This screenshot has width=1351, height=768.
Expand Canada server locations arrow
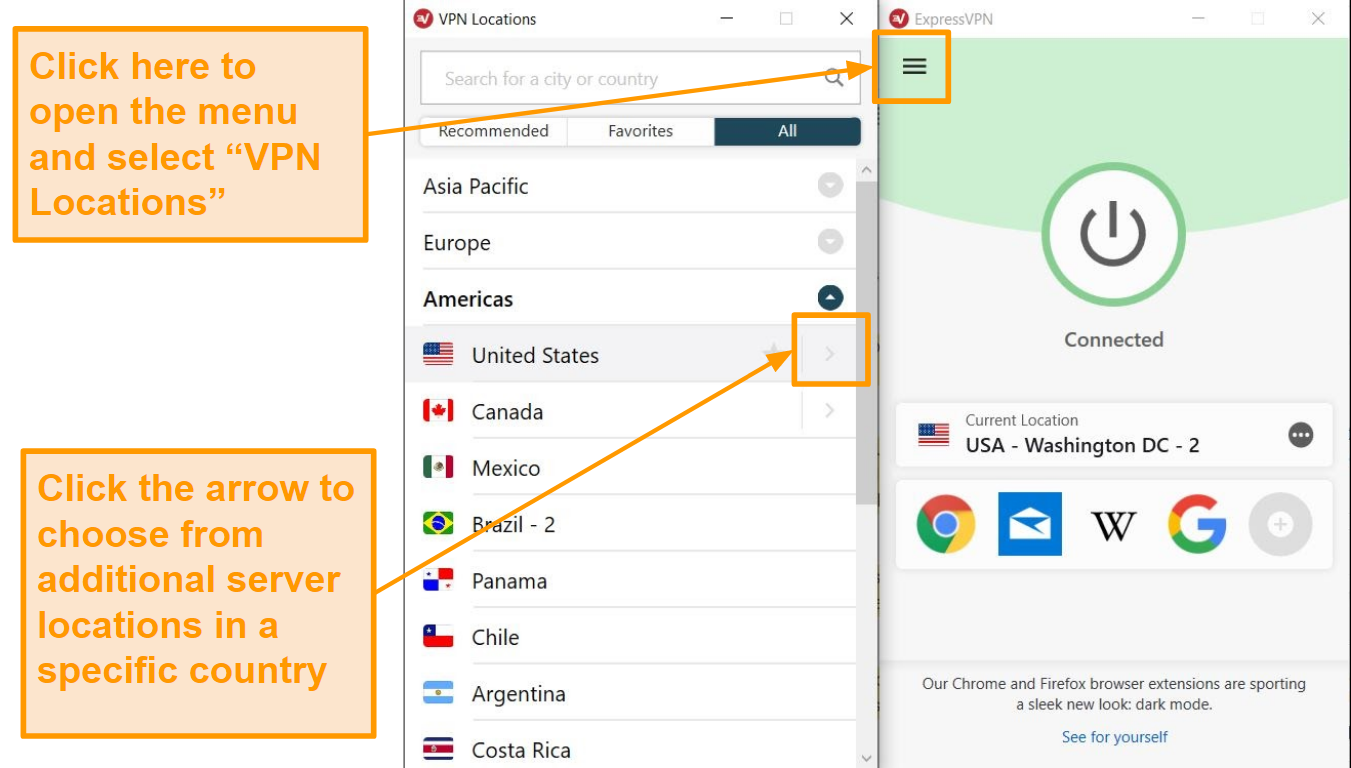tap(829, 411)
